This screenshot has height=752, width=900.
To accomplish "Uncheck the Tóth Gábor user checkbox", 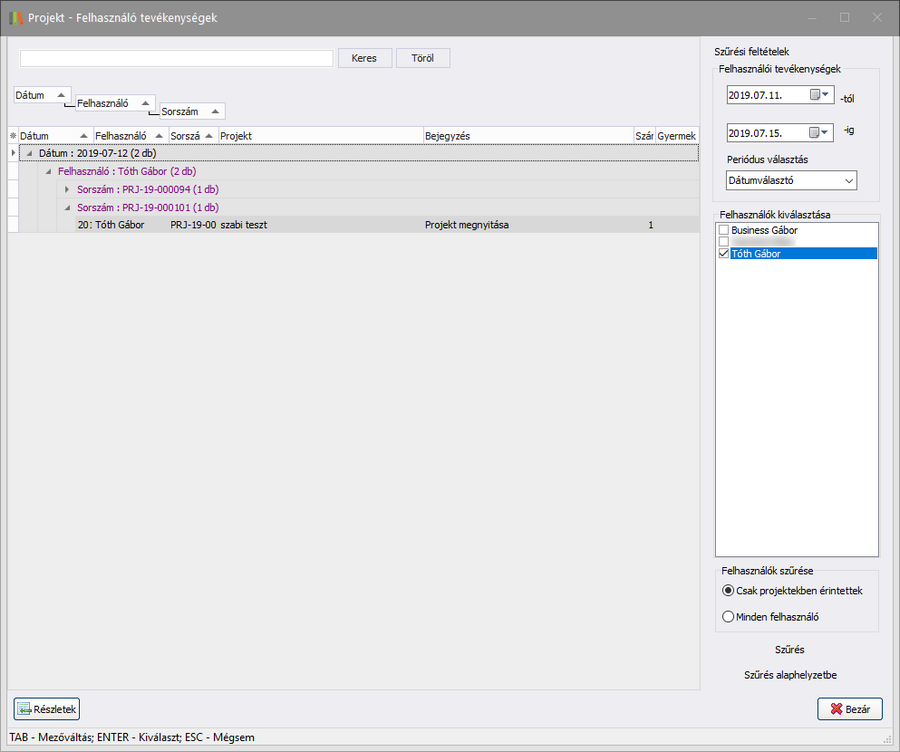I will point(723,254).
